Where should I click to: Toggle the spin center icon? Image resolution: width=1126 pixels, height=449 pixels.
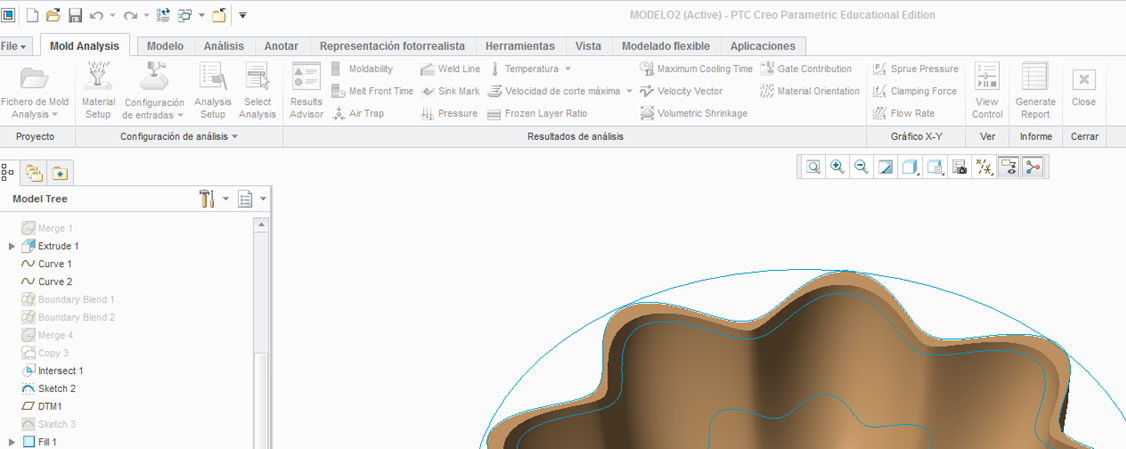point(1032,167)
